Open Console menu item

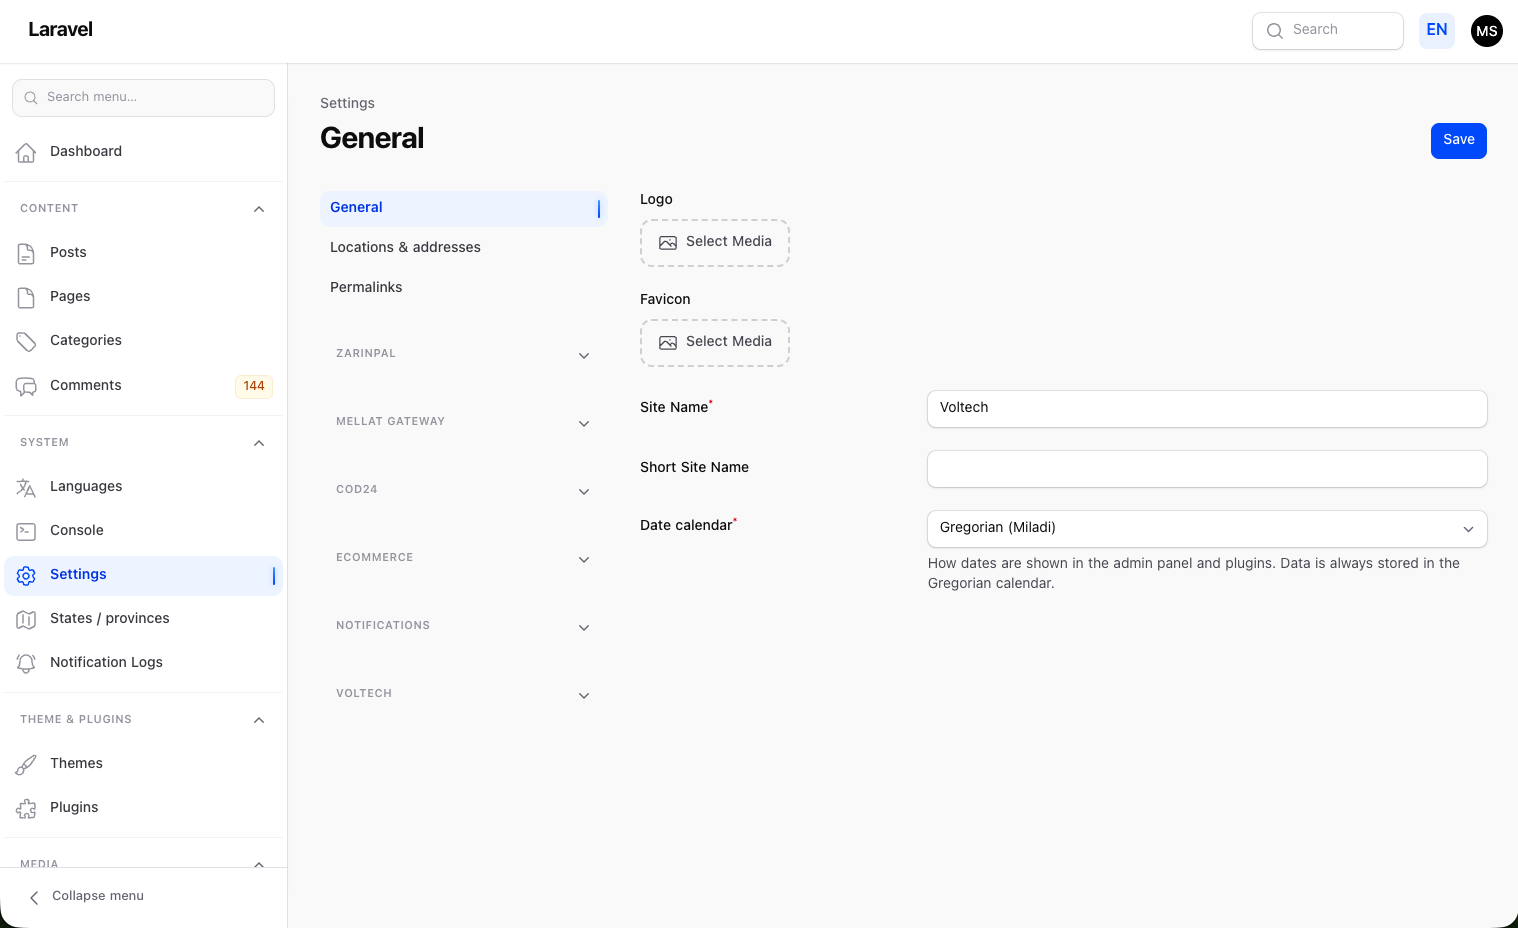pyautogui.click(x=143, y=531)
